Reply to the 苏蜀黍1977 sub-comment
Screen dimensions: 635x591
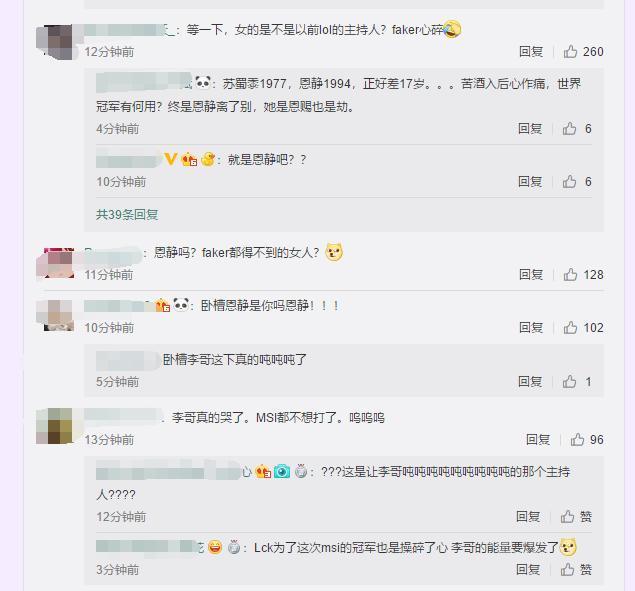point(530,129)
